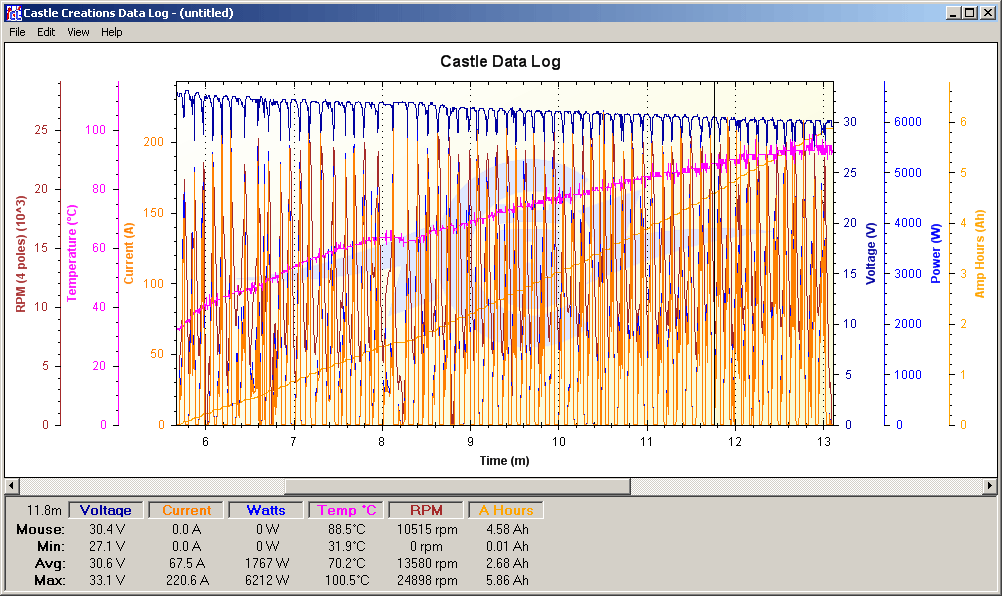Toggle the Voltage series button
This screenshot has height=596, width=1002.
(105, 510)
